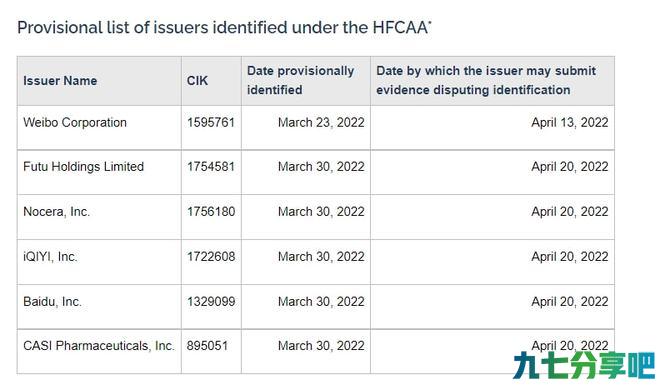The height and width of the screenshot is (385, 660).
Task: Select the Nocera, Inc. row name
Action: click(x=56, y=211)
